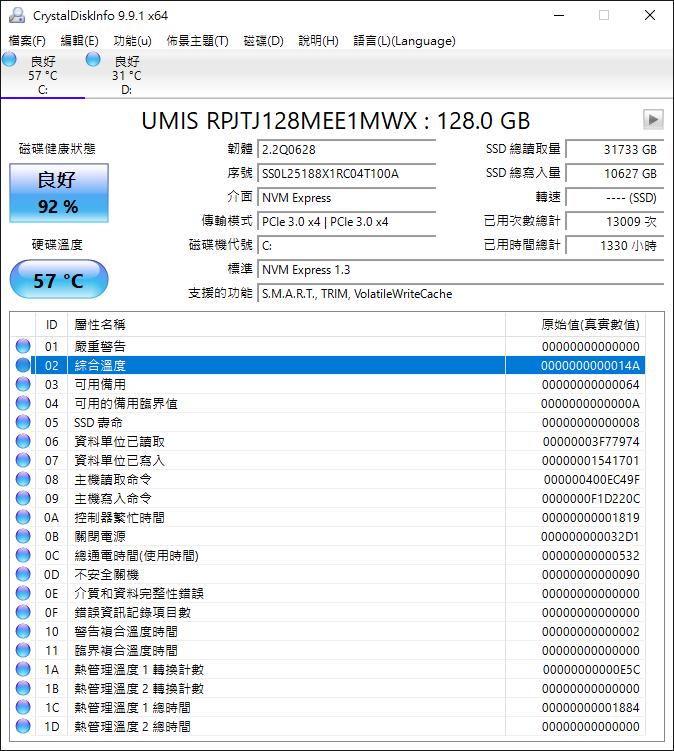Click status orb for 06 資料單位已讀取
Screen dimensions: 674x751
click(x=23, y=441)
